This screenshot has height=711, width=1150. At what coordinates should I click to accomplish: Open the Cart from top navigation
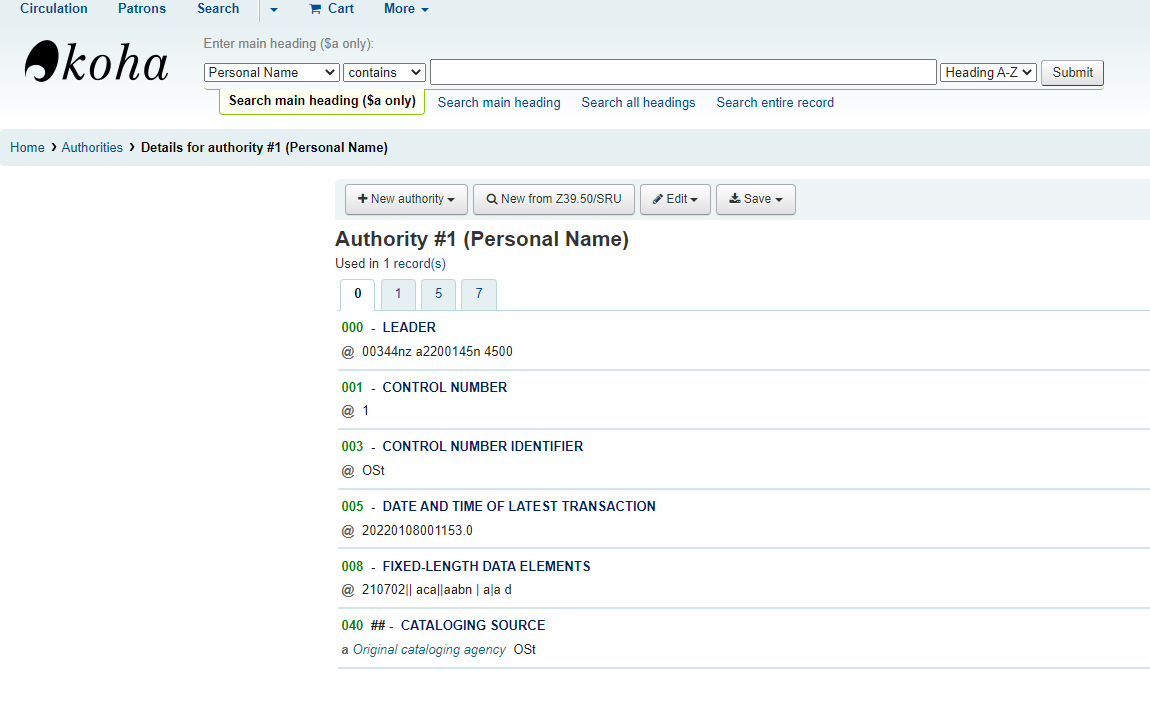pyautogui.click(x=331, y=9)
